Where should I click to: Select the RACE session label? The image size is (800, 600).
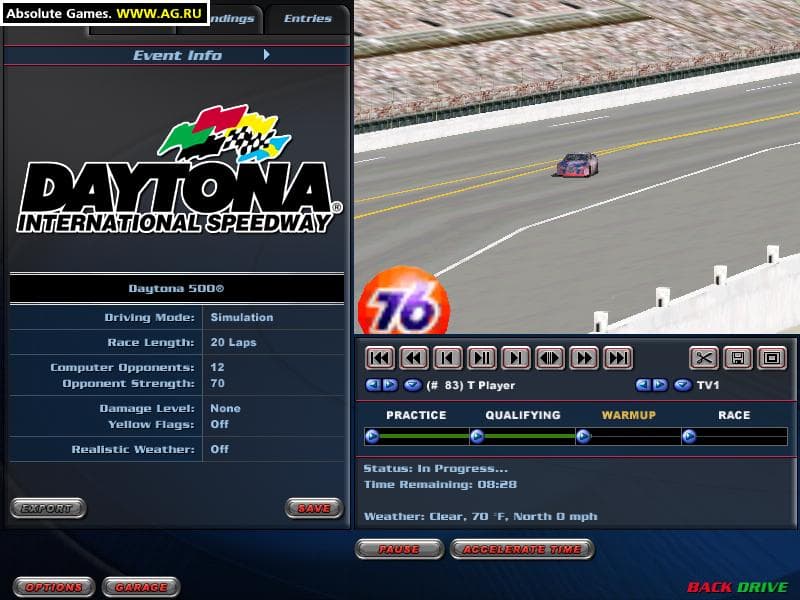tap(734, 415)
